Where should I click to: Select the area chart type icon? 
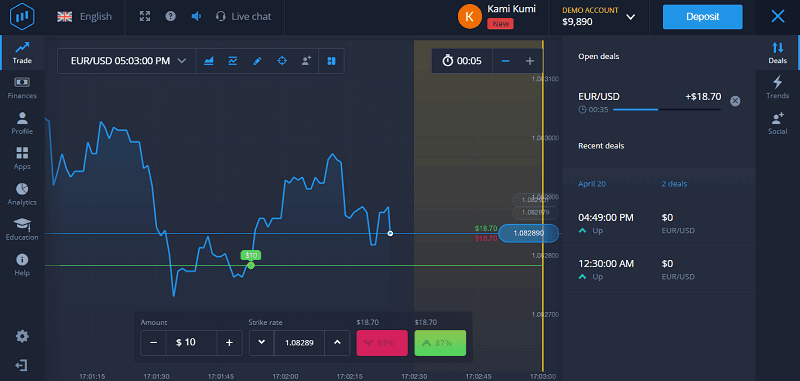[208, 61]
